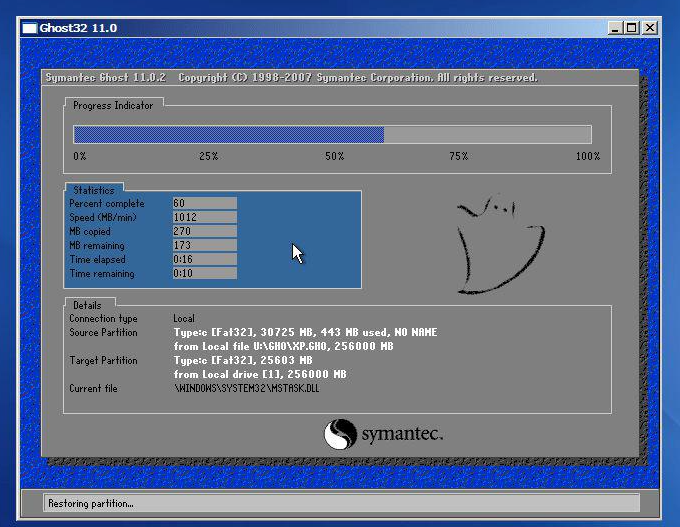Click the Symantec circular logo emblem
The width and height of the screenshot is (680, 527).
(x=340, y=434)
